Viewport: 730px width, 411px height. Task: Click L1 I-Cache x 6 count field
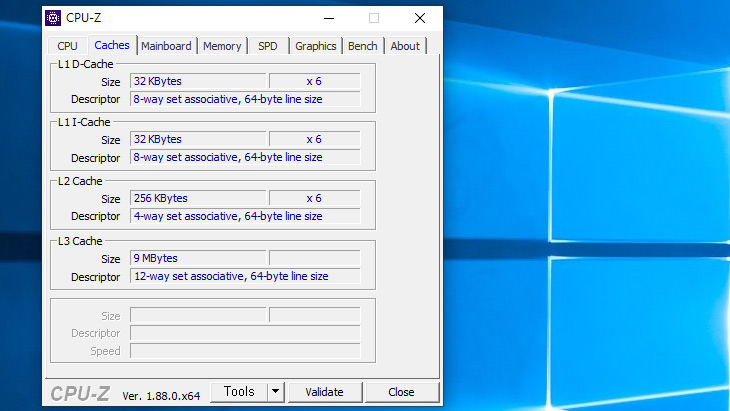[x=315, y=139]
